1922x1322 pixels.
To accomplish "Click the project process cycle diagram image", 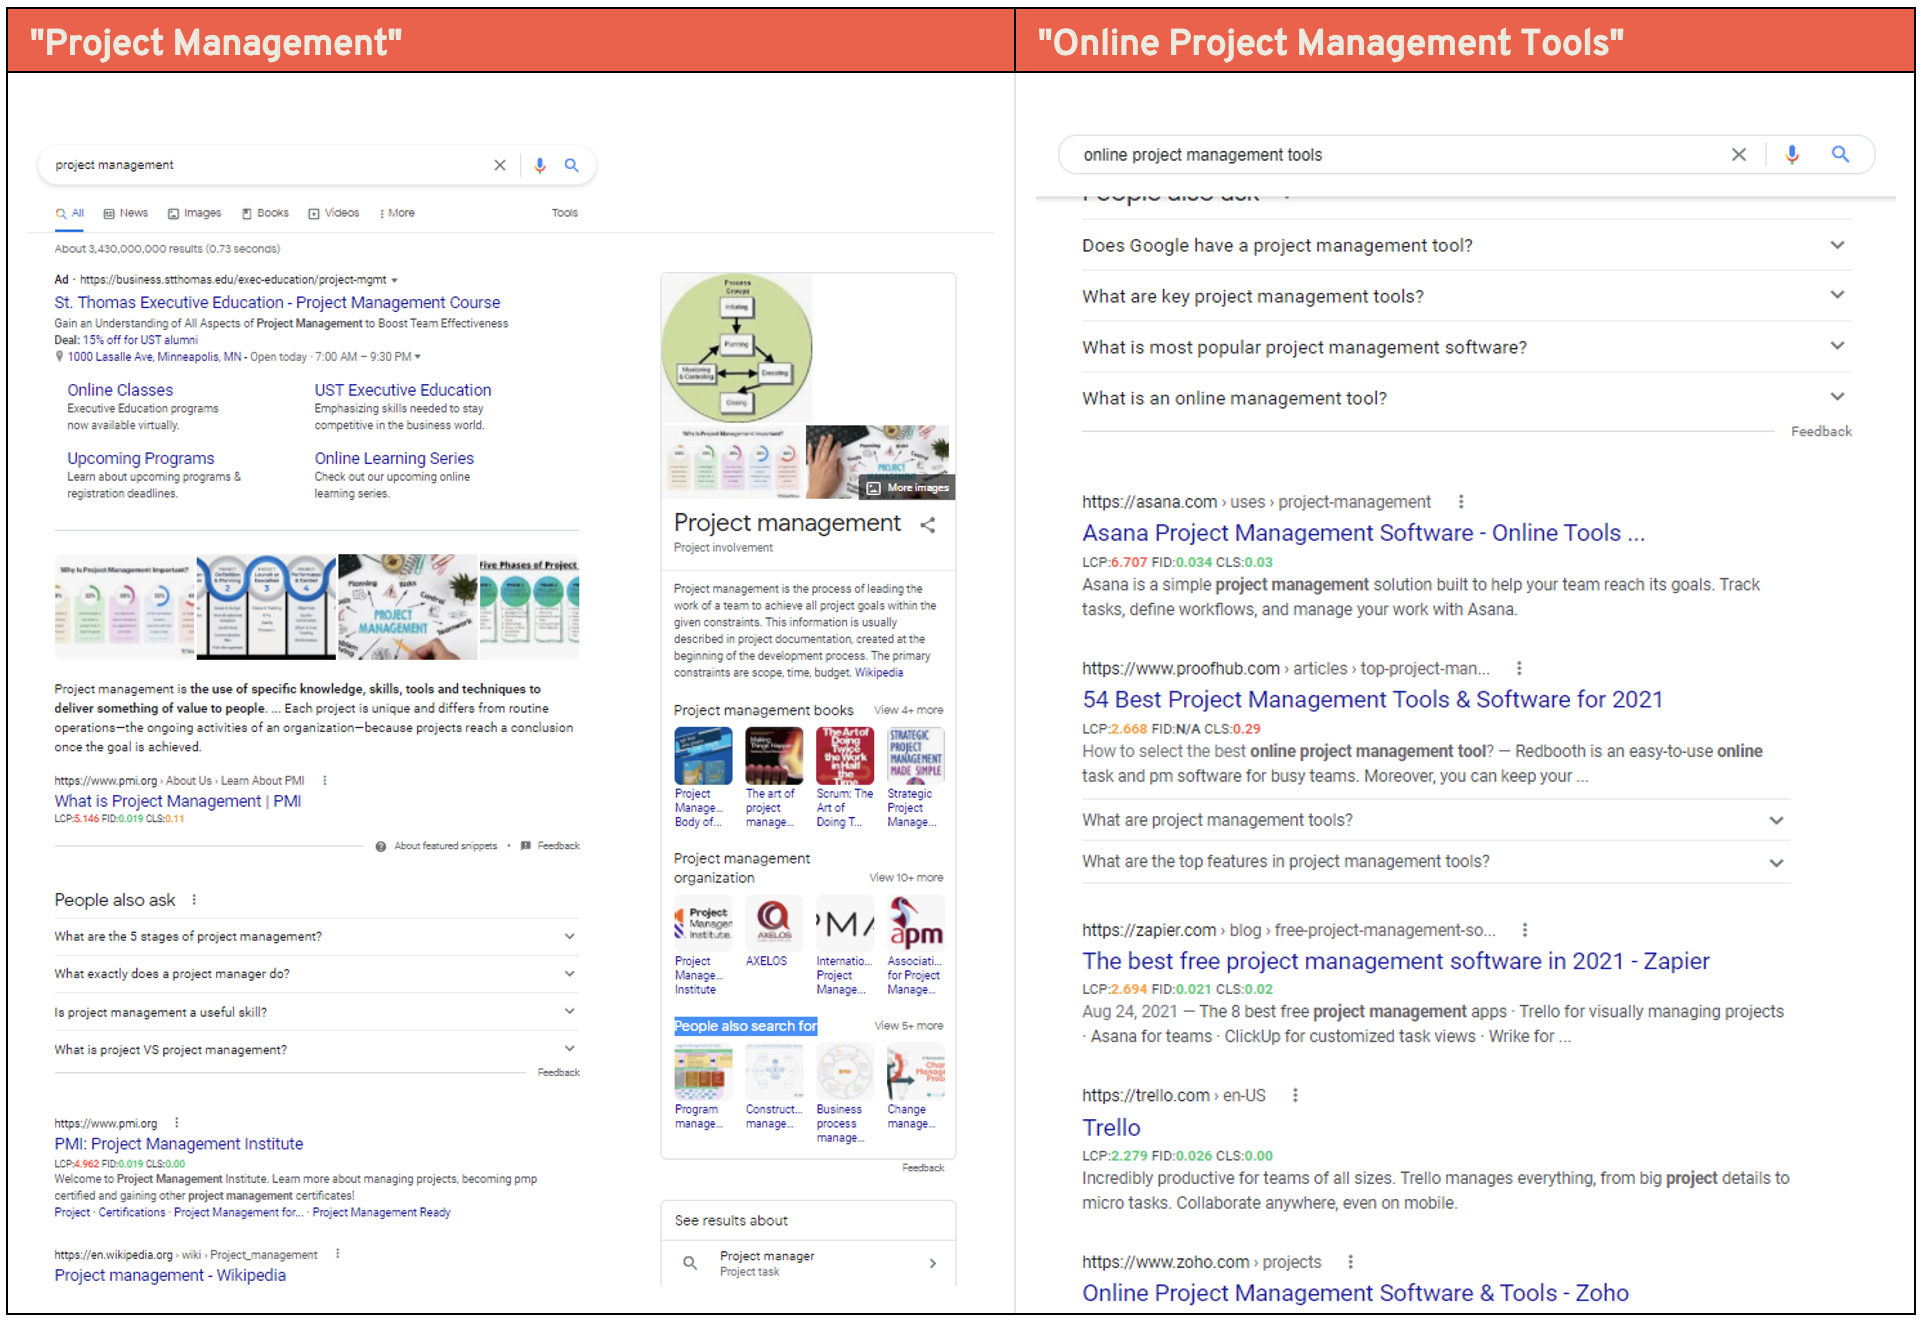I will coord(737,347).
